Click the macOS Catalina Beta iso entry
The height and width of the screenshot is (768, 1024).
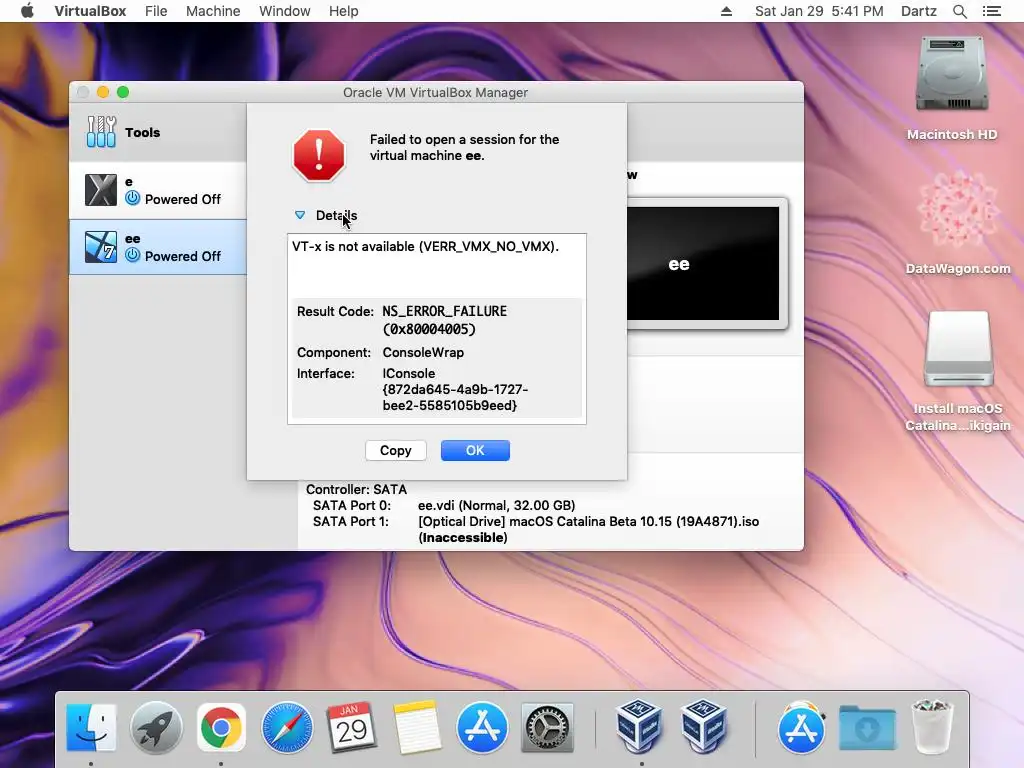588,522
